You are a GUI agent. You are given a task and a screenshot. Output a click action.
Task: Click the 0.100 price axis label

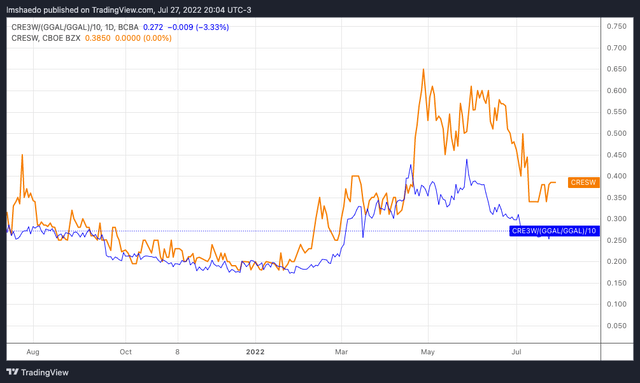(616, 304)
